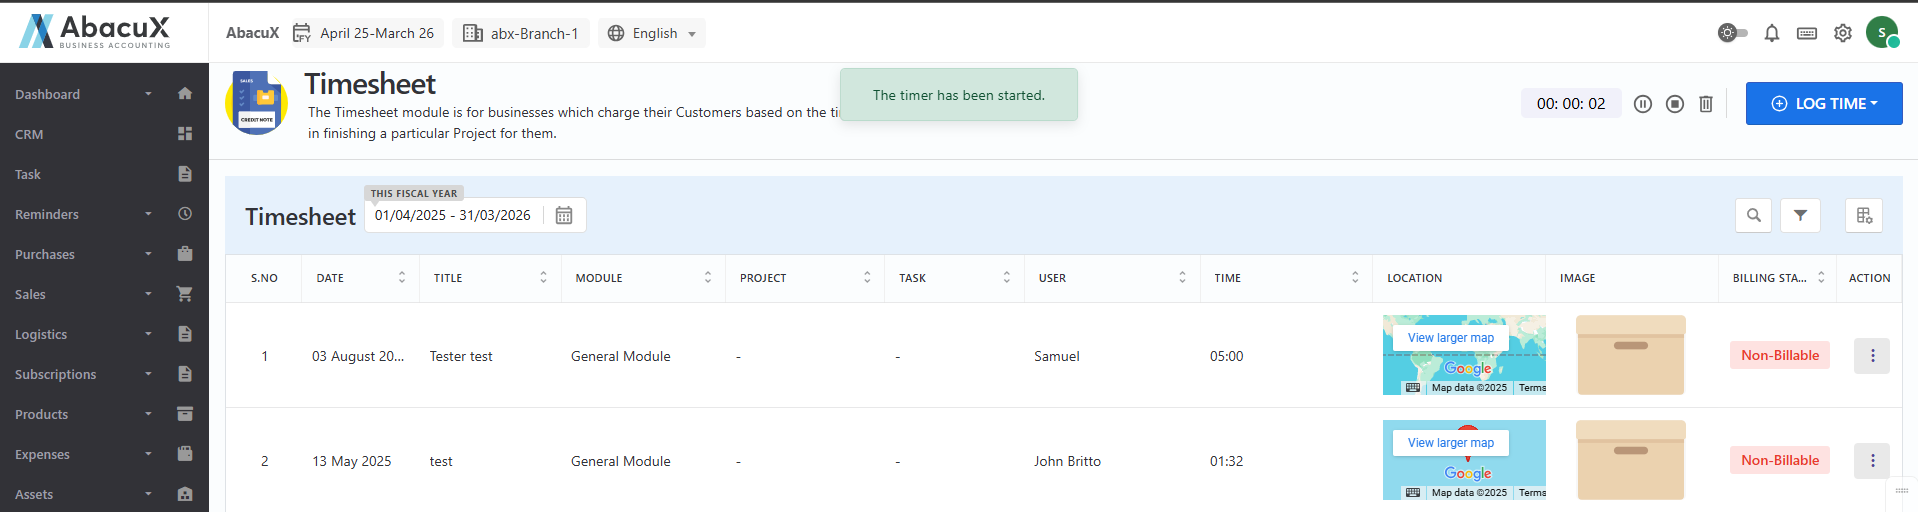The width and height of the screenshot is (1918, 512).
Task: Toggle the theme switch in header
Action: [1732, 33]
